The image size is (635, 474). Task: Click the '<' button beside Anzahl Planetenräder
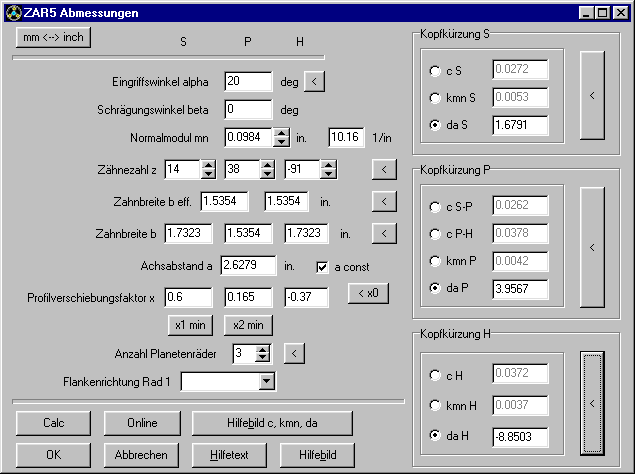pyautogui.click(x=291, y=353)
